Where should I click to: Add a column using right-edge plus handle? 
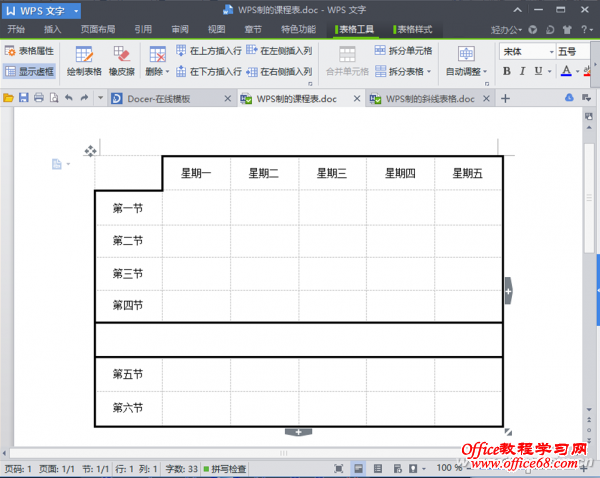pos(508,291)
